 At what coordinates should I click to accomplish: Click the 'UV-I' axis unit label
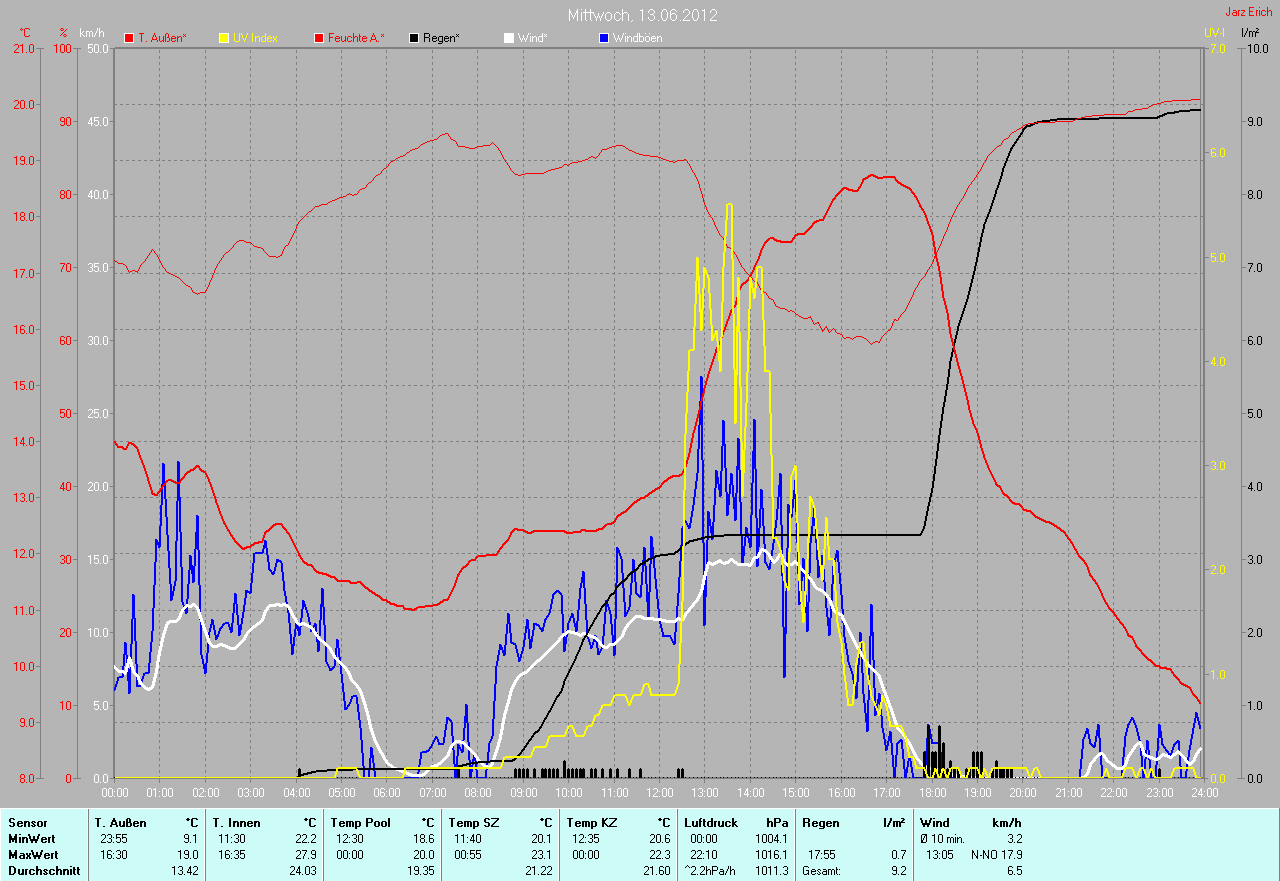1214,33
